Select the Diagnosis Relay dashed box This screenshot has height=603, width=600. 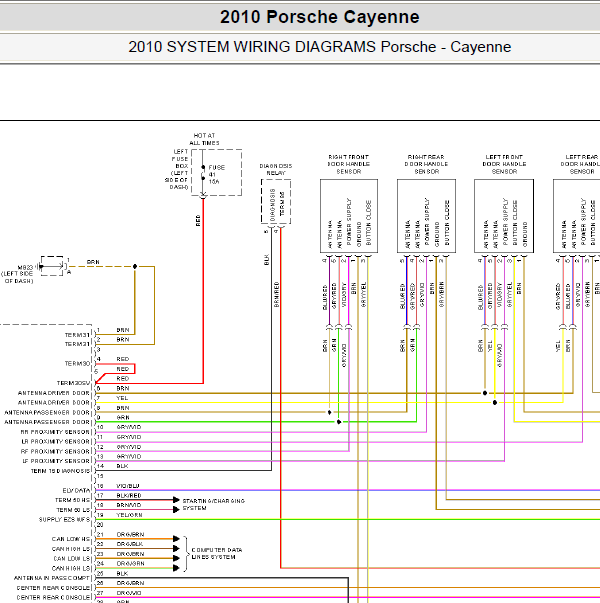pyautogui.click(x=276, y=201)
